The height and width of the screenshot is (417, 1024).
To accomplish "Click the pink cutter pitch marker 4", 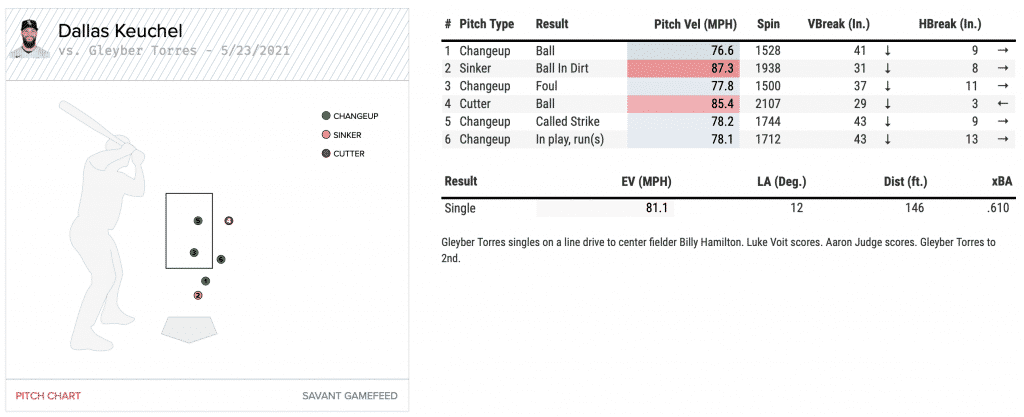I will 229,220.
